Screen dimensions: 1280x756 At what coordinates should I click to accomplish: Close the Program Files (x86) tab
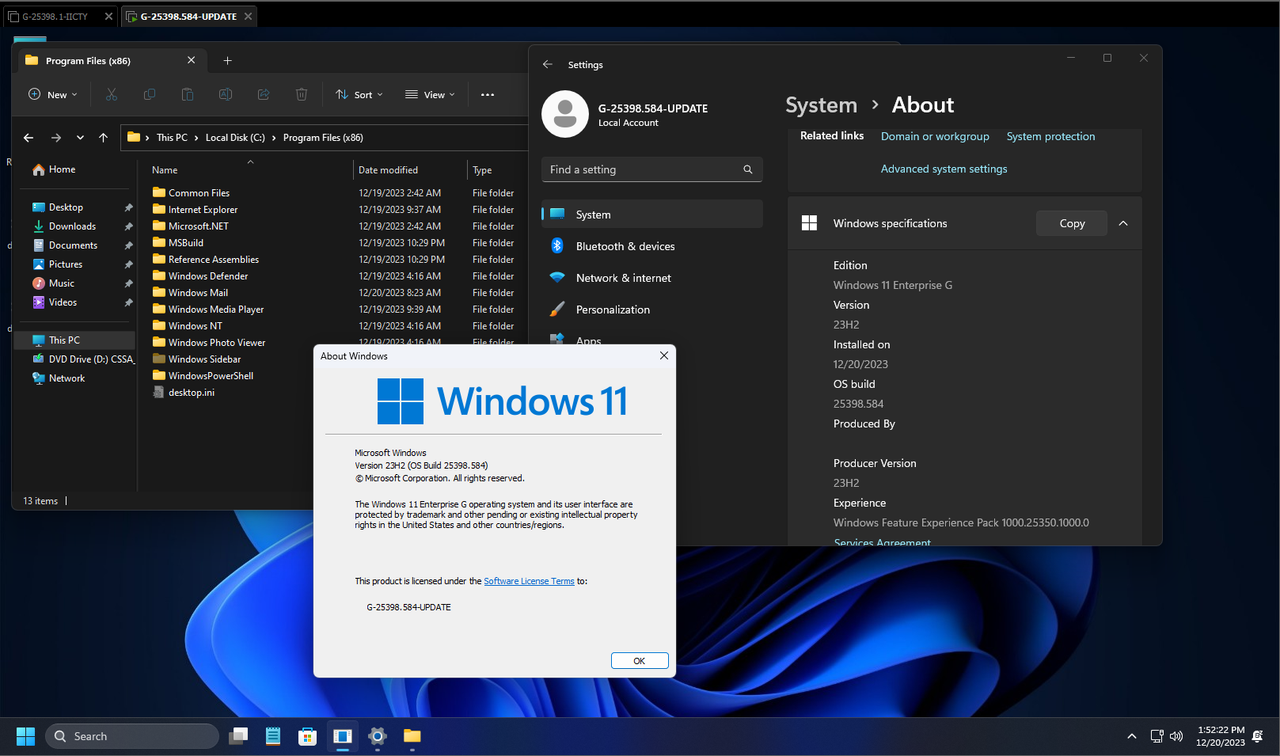[191, 60]
